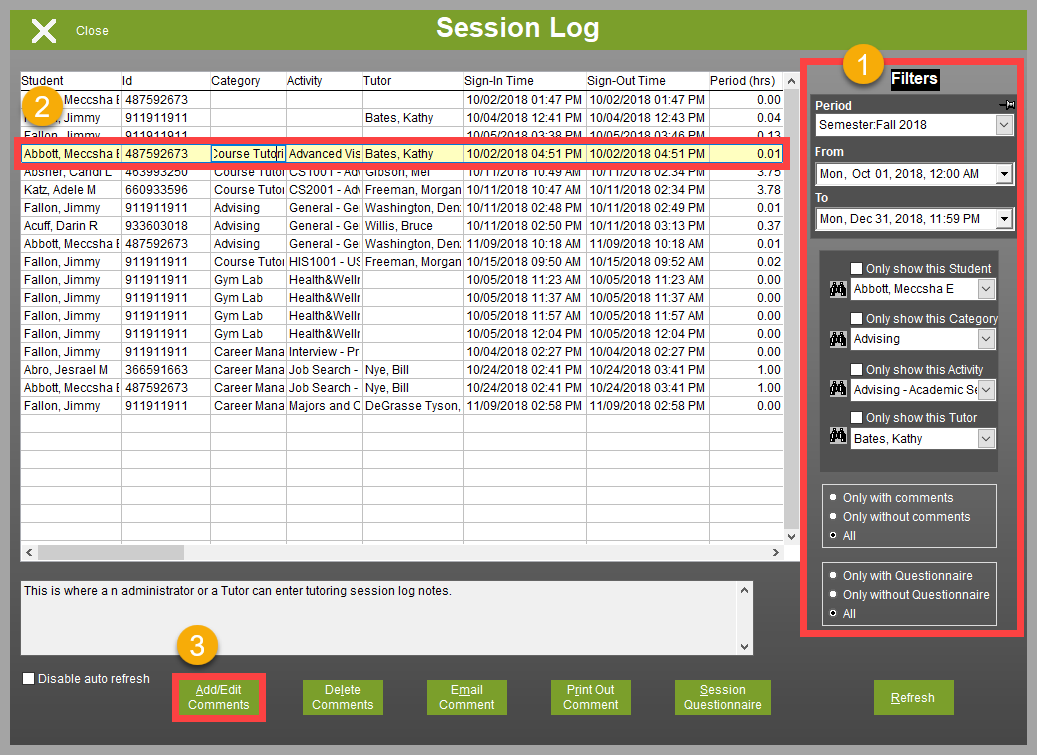Click table scroll up arrow
1037x755 pixels.
(791, 81)
